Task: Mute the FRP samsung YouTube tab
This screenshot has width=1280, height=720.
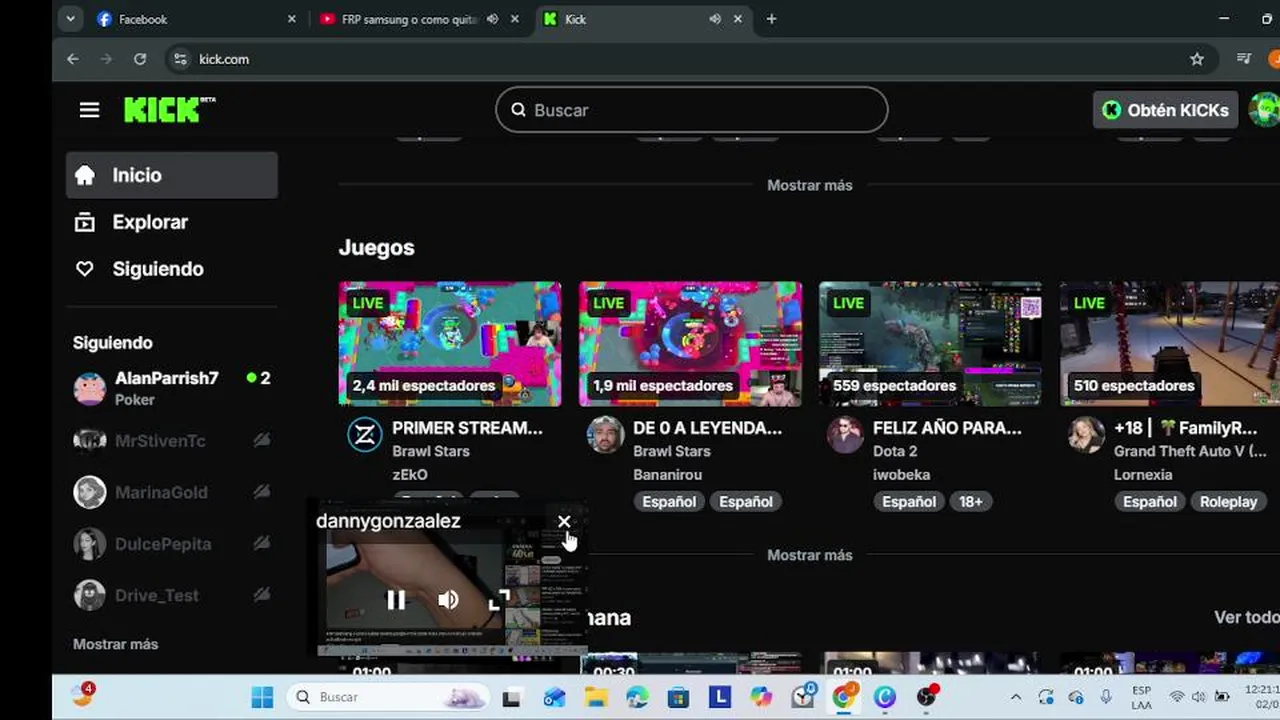Action: [x=492, y=19]
